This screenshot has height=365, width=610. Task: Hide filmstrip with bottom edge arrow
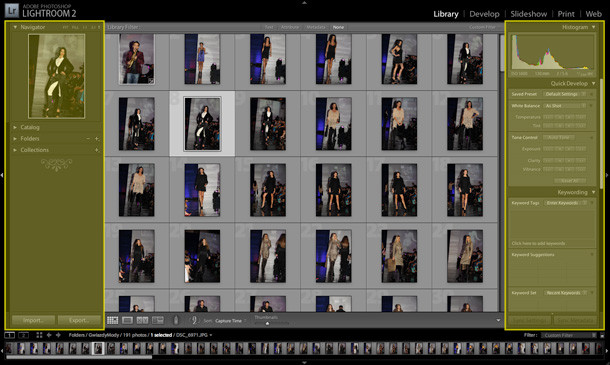pyautogui.click(x=305, y=363)
